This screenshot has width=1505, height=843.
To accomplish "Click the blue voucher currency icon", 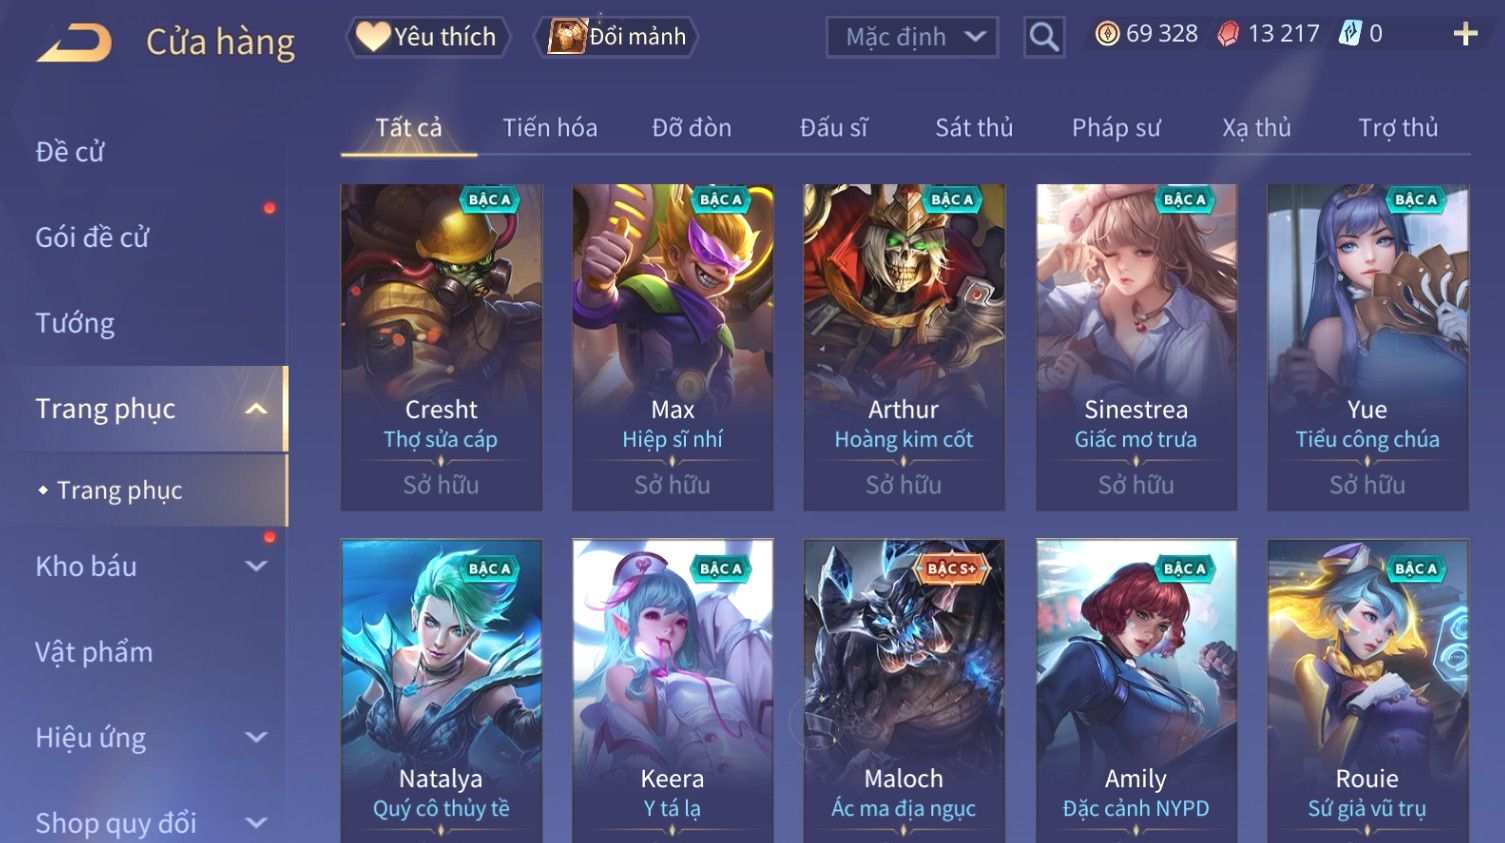I will pos(1350,34).
